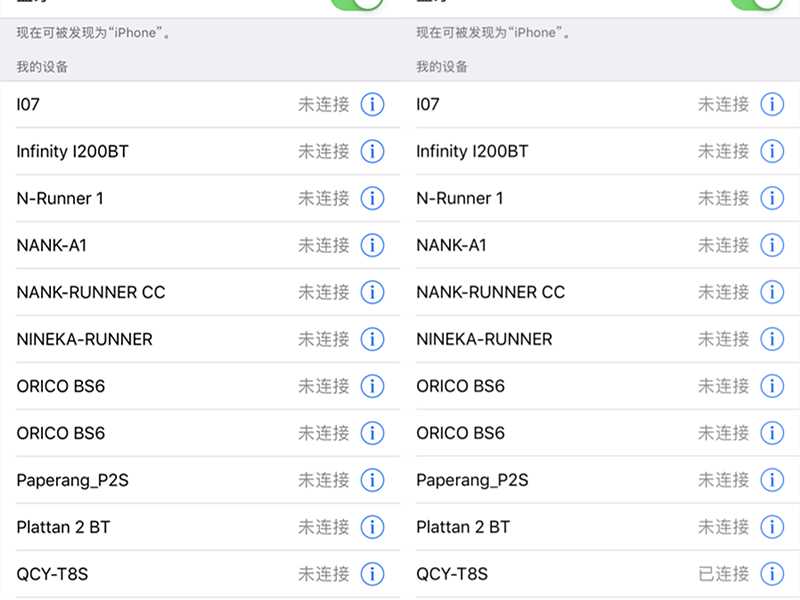The height and width of the screenshot is (600, 800).
Task: Open info for first ORICO BS6, left screenshot
Action: [372, 386]
